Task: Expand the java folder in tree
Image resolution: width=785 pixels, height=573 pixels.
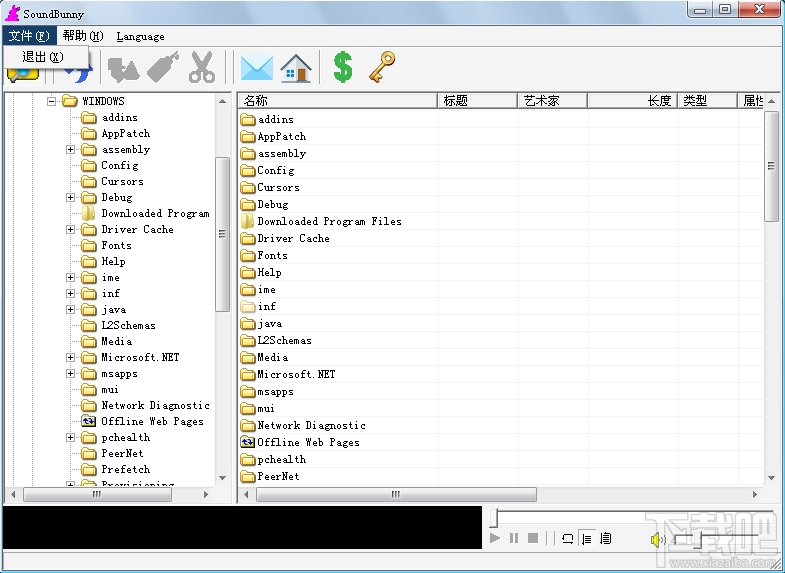Action: click(x=70, y=309)
